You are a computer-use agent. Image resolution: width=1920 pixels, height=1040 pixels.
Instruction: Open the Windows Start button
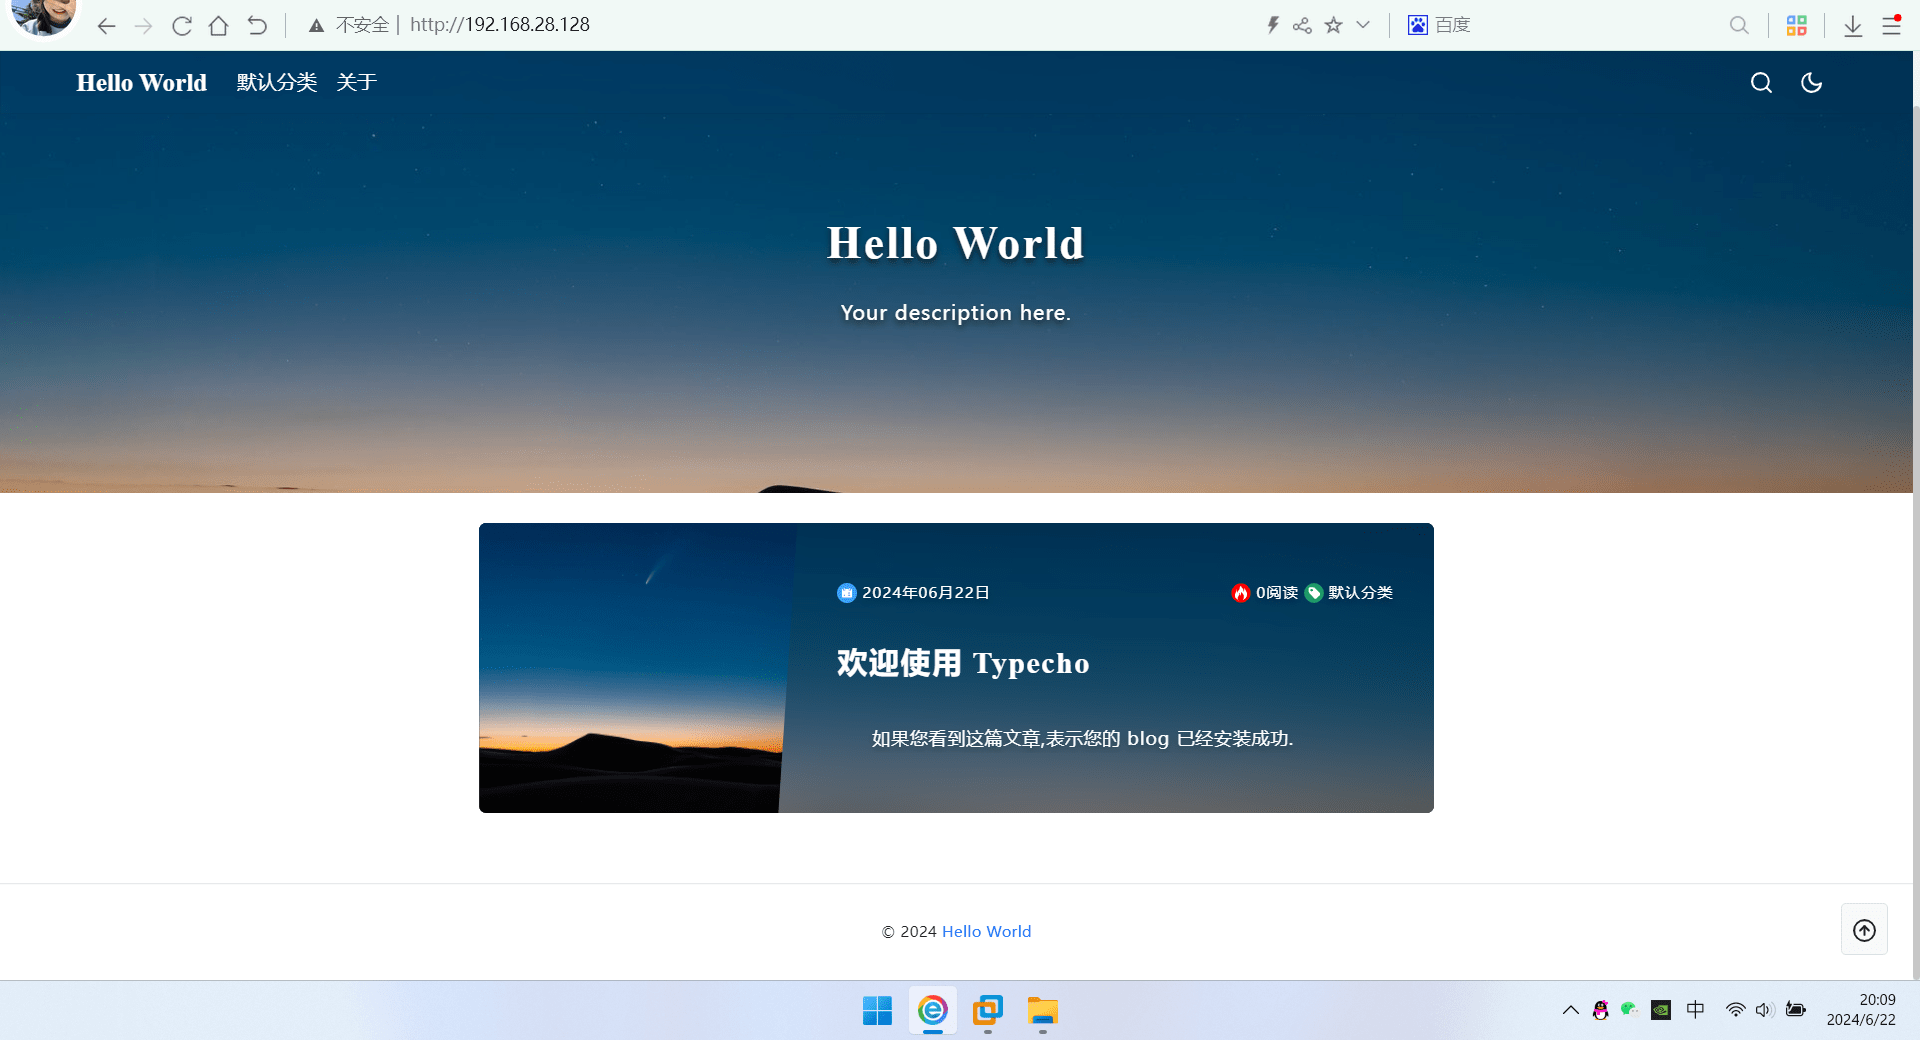point(877,1011)
